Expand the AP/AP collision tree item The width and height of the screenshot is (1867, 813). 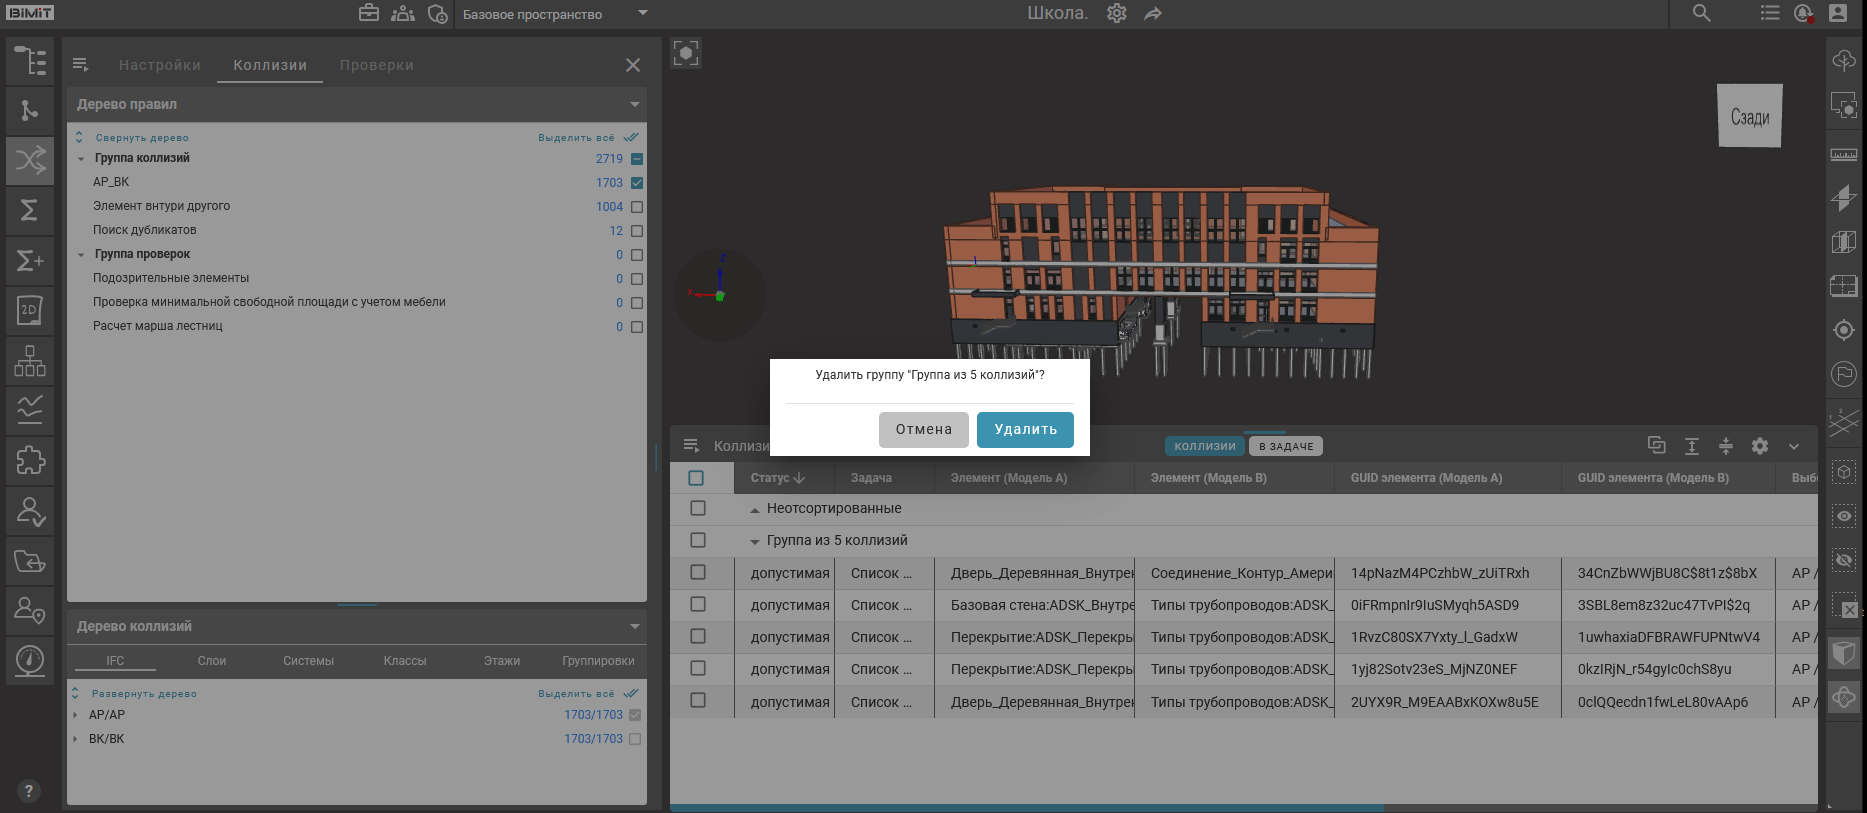tap(75, 715)
